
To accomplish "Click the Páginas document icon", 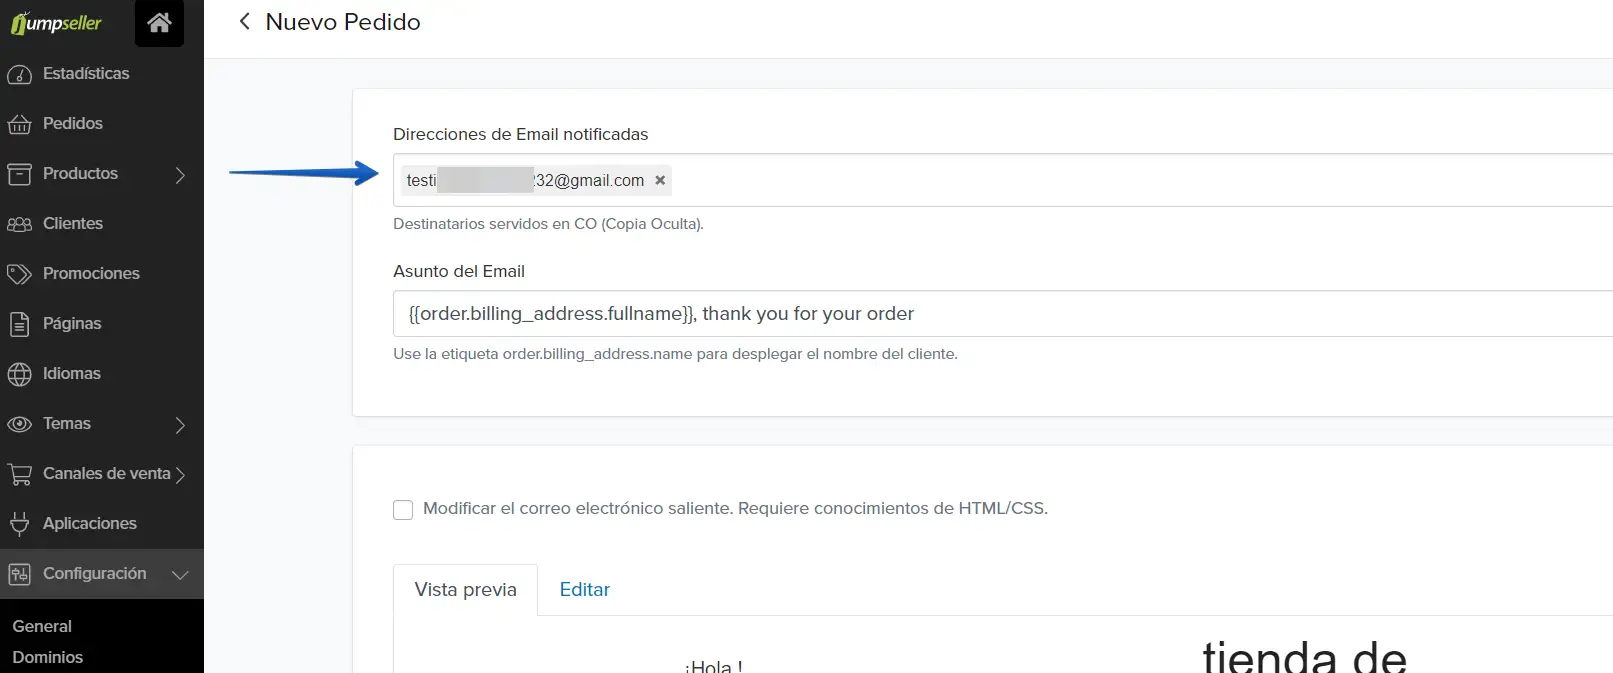I will point(19,324).
